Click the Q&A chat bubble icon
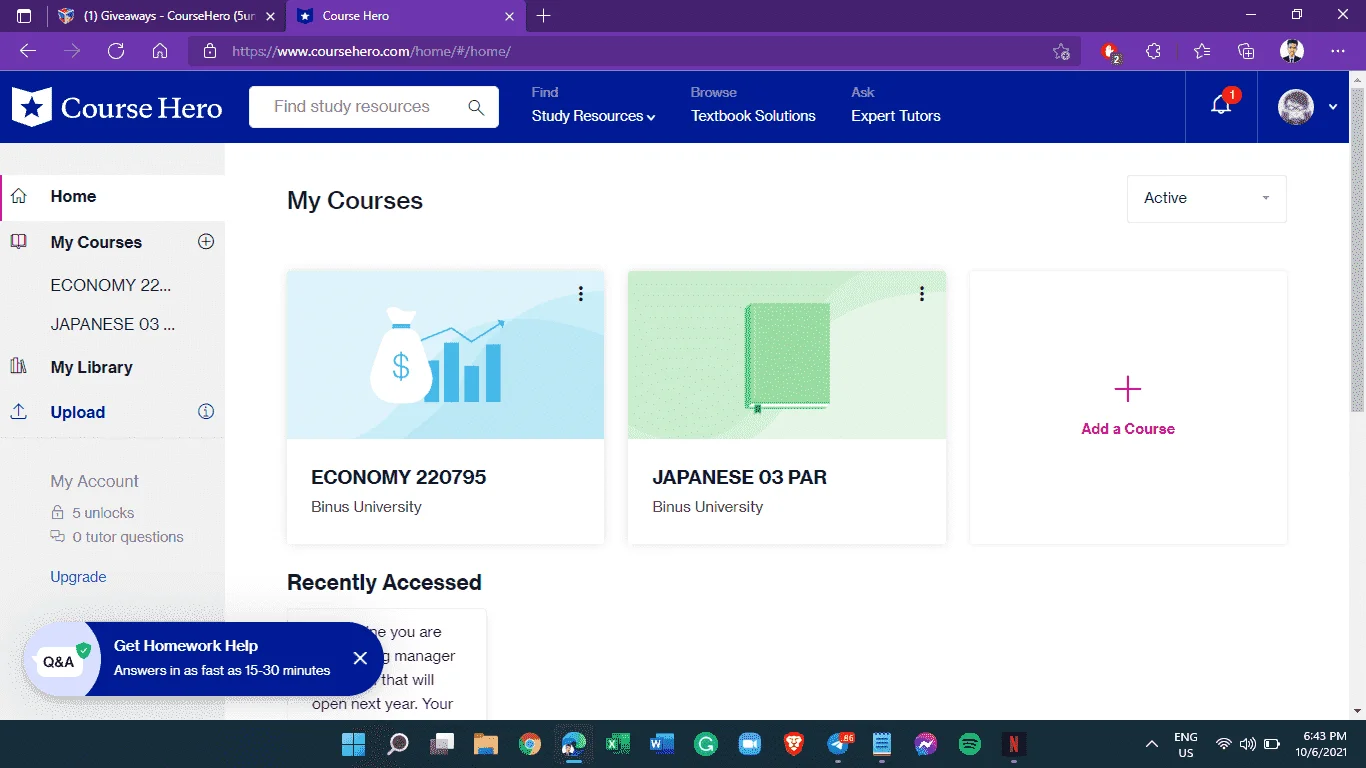 (x=61, y=660)
